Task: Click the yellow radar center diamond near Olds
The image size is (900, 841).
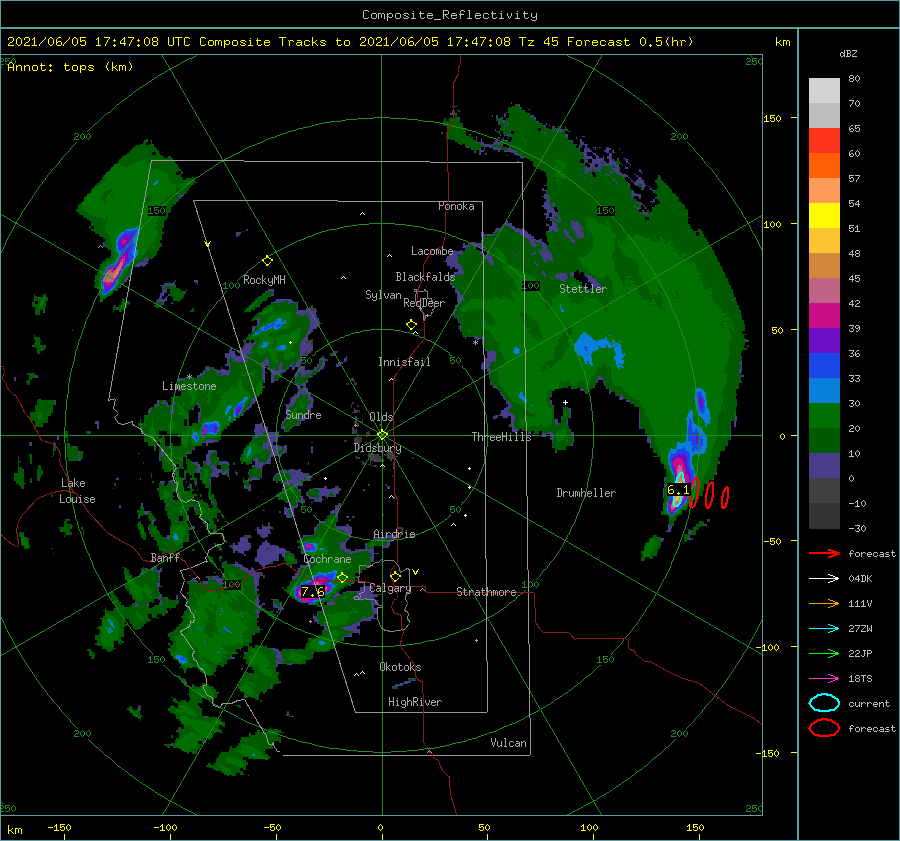Action: (x=382, y=435)
